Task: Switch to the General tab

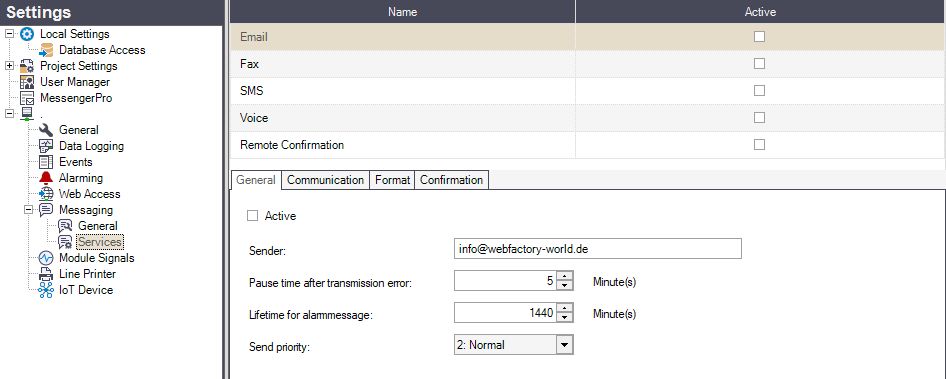Action: (x=256, y=180)
